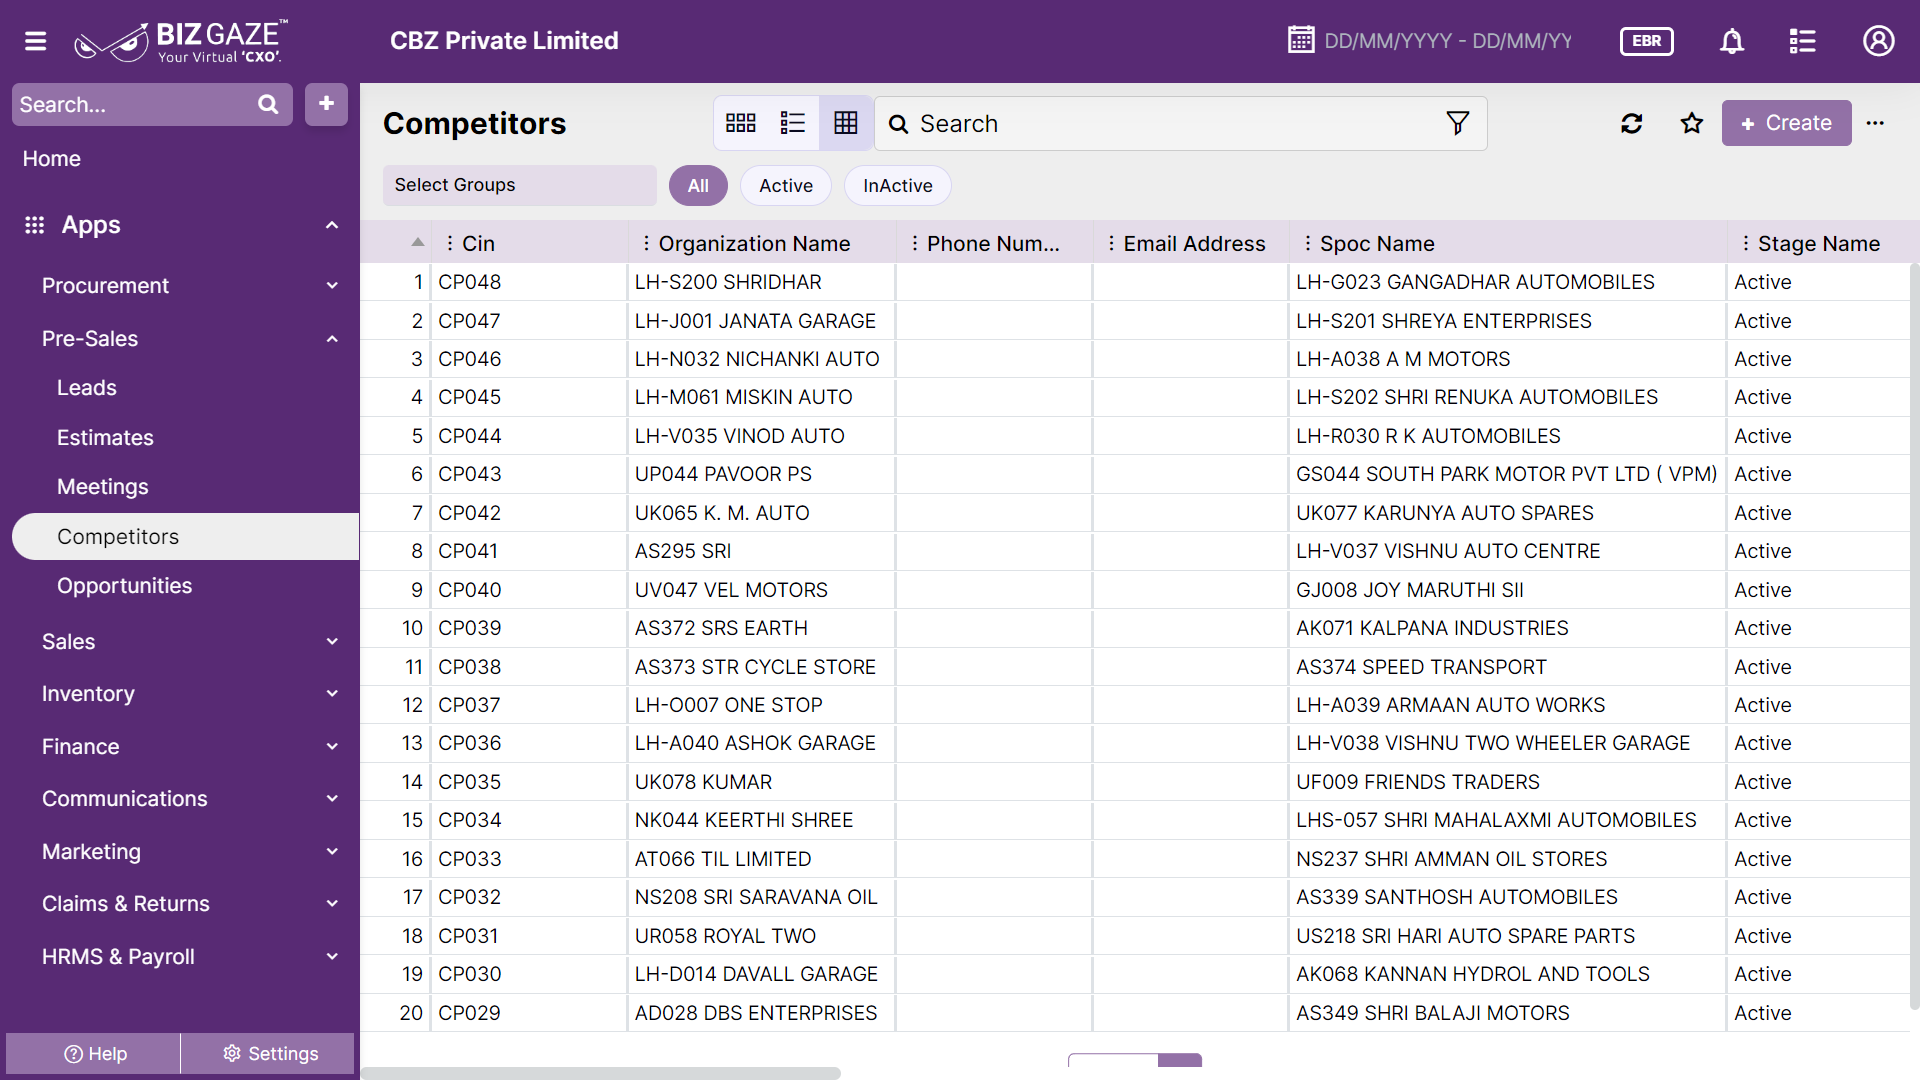Switch to card tile view
The height and width of the screenshot is (1080, 1920).
click(740, 123)
